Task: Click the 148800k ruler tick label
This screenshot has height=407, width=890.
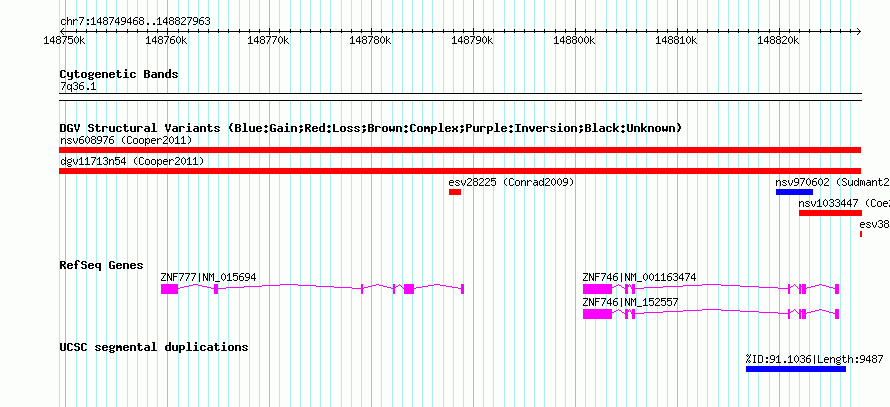Action: 574,41
